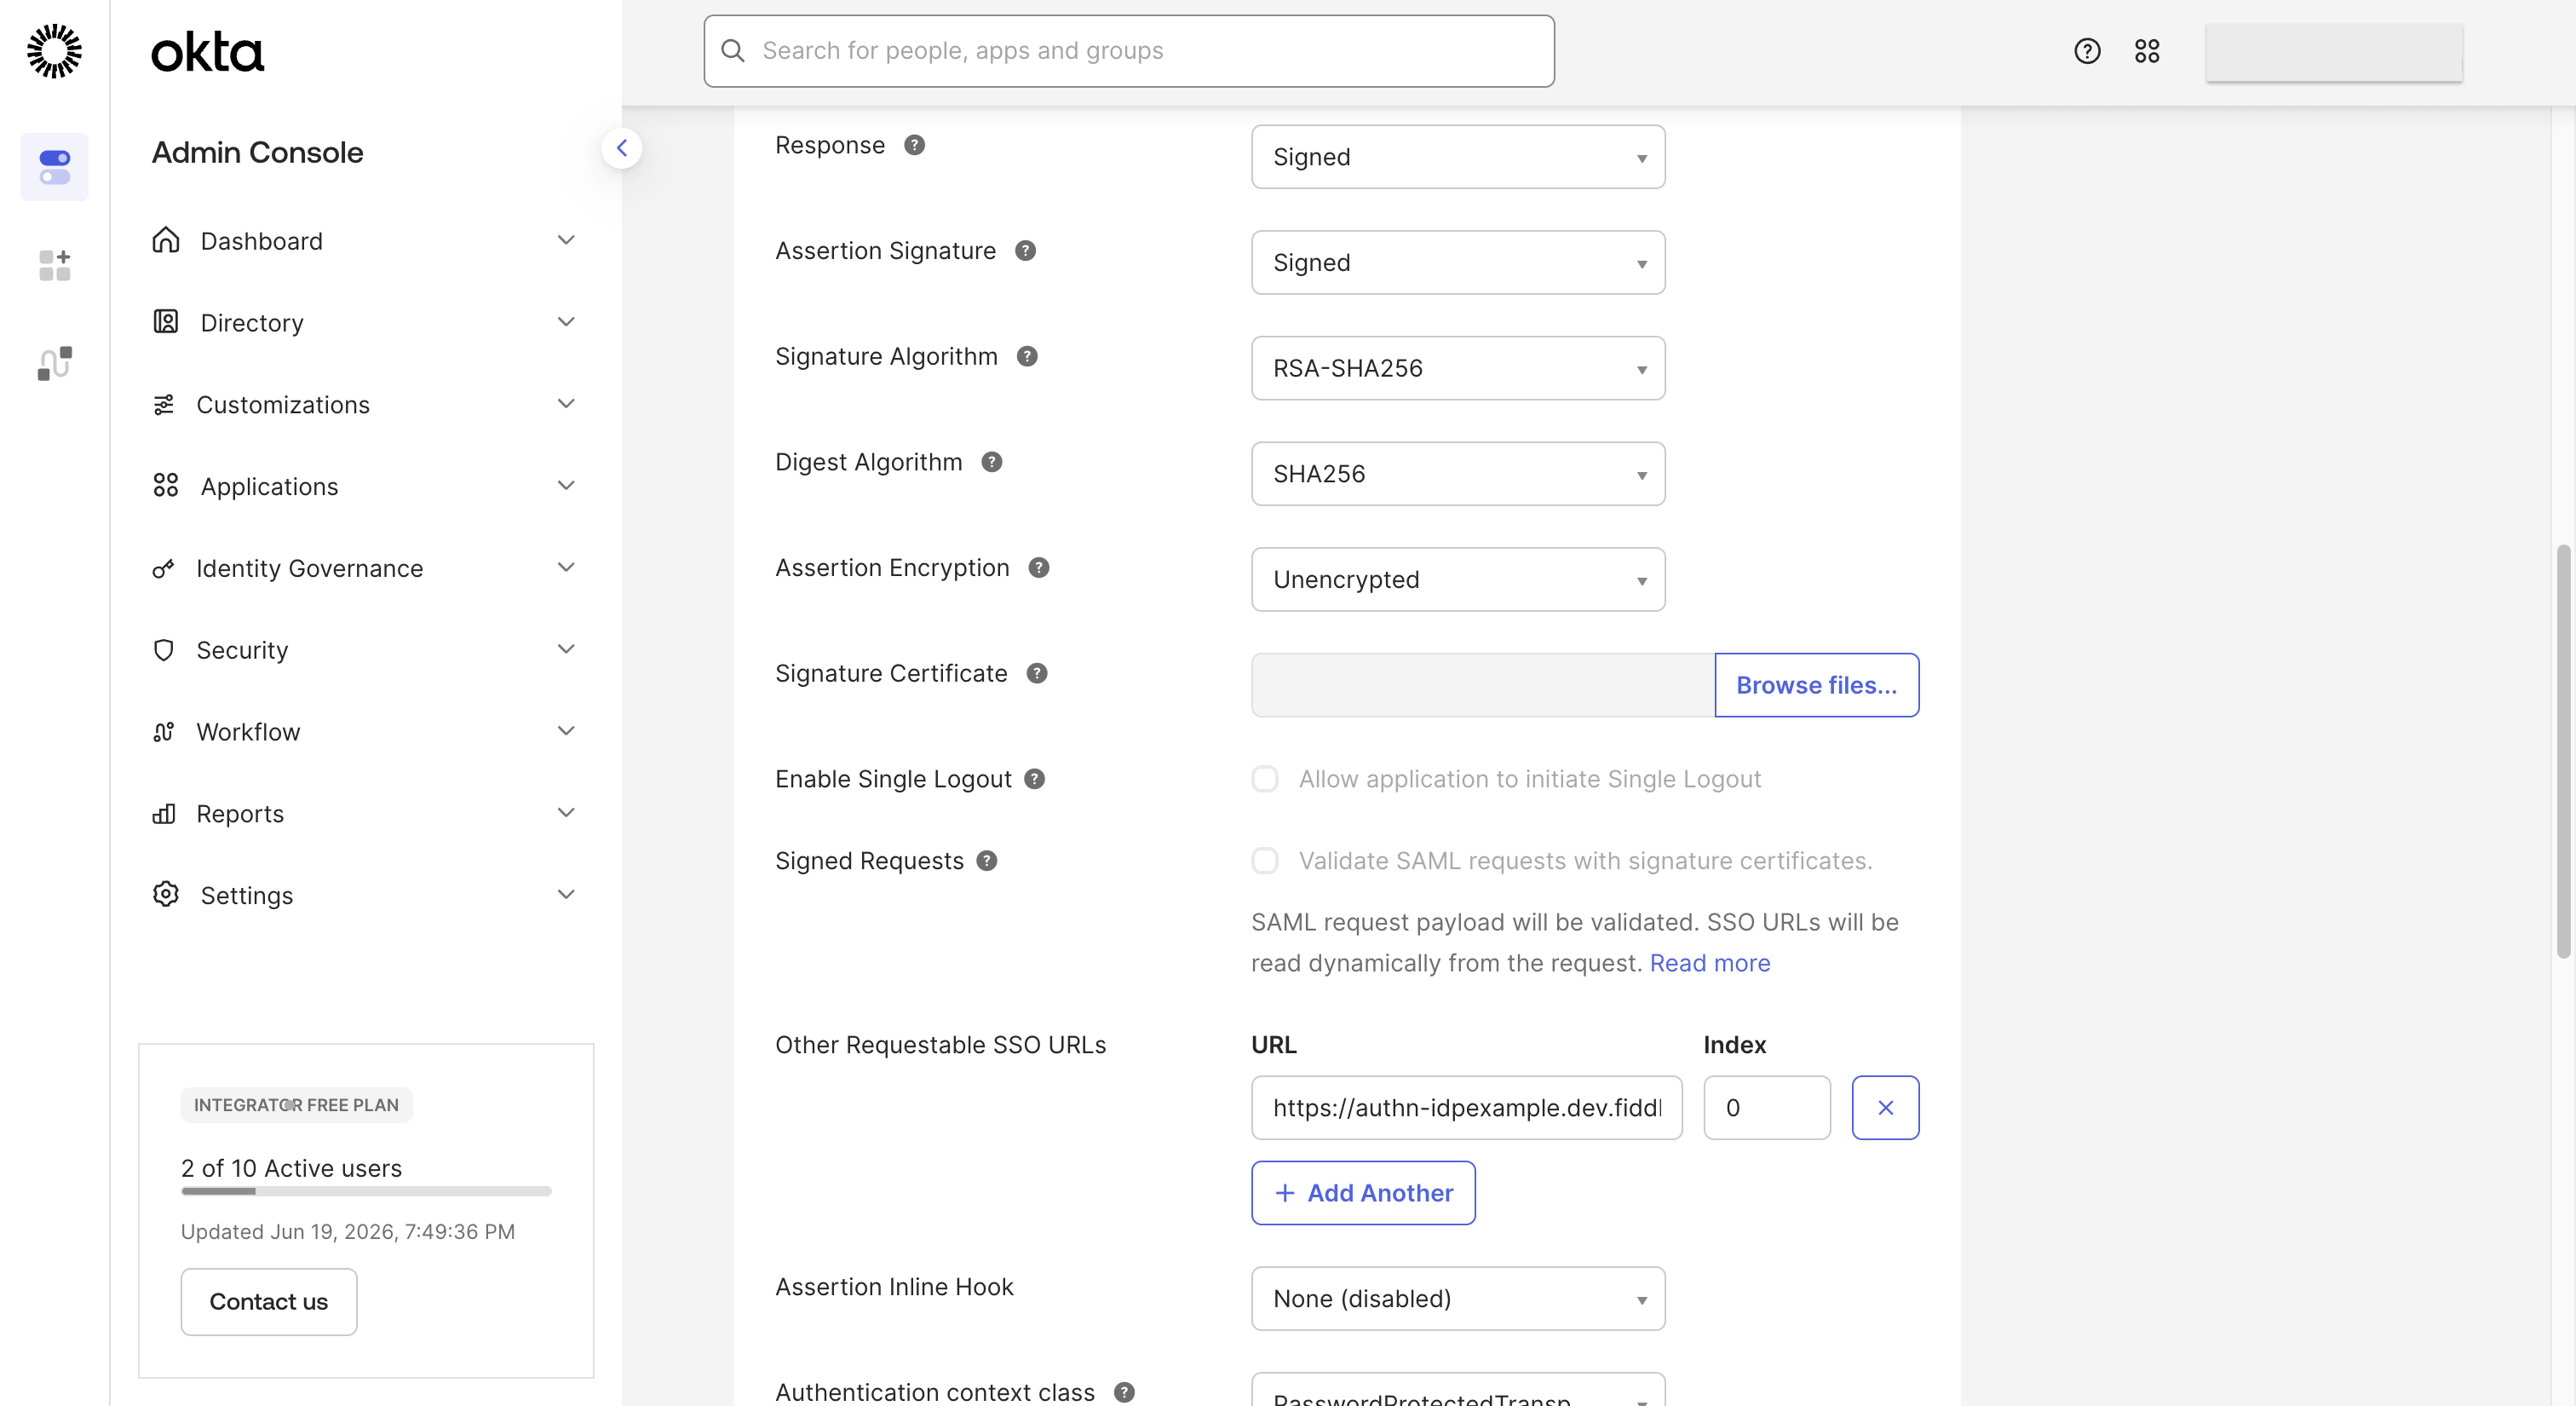Open the Assertion Signature dropdown
The width and height of the screenshot is (2576, 1406).
point(1458,263)
